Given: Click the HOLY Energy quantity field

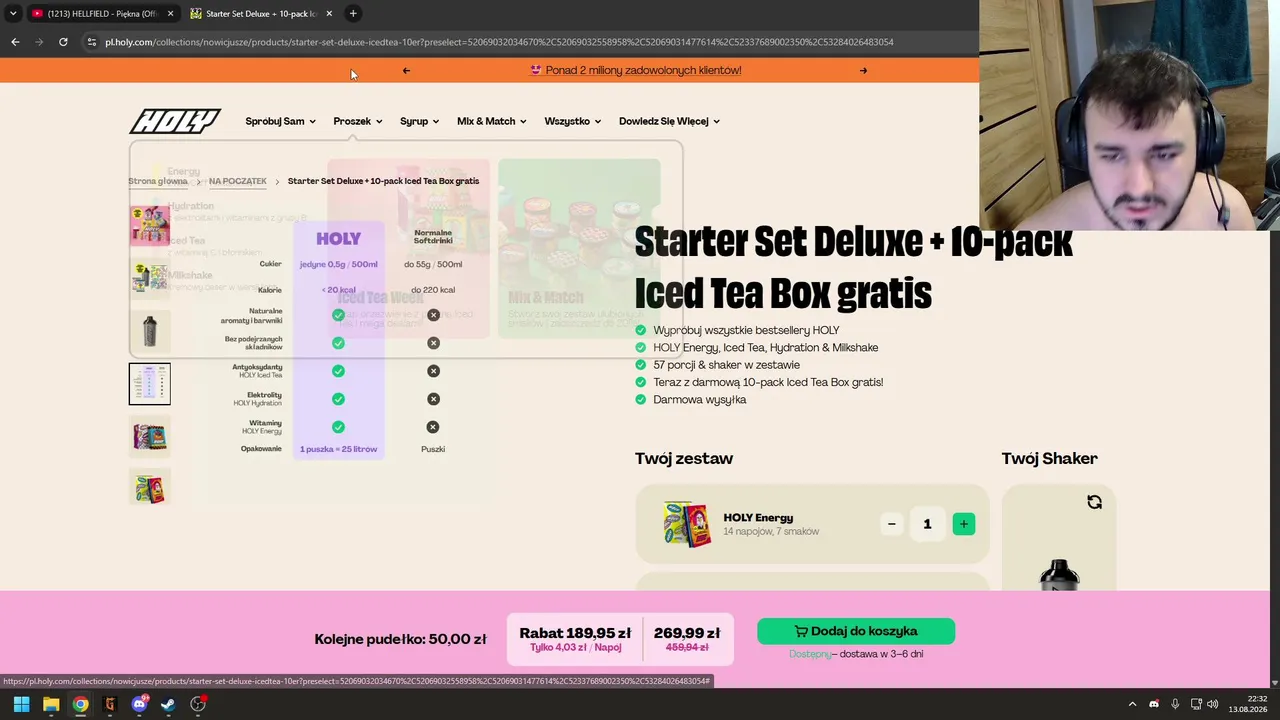Looking at the screenshot, I should tap(927, 524).
